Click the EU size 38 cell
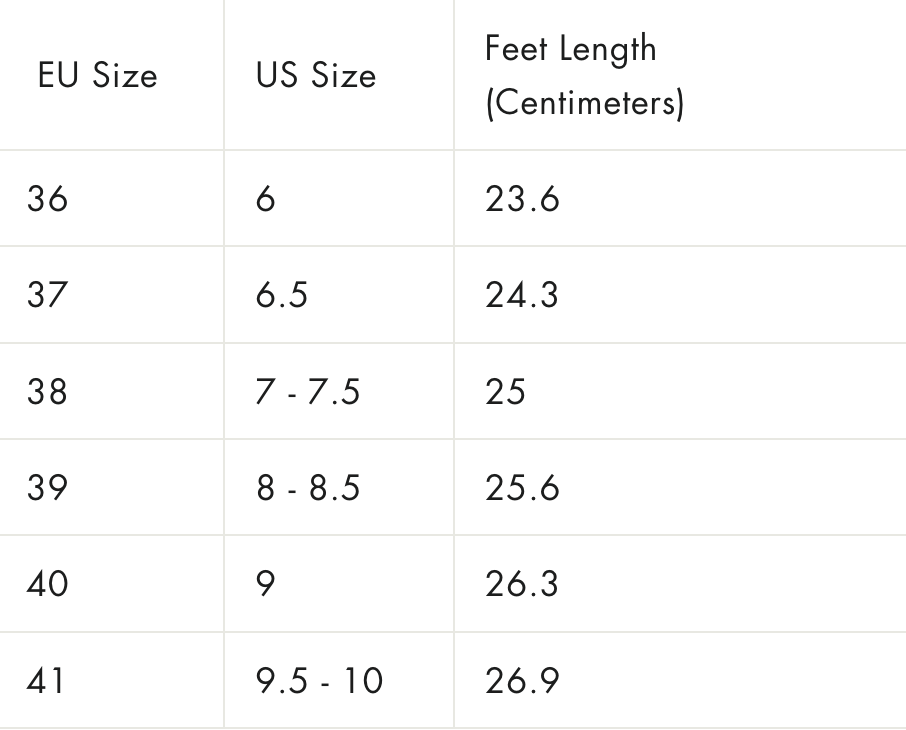 48,391
